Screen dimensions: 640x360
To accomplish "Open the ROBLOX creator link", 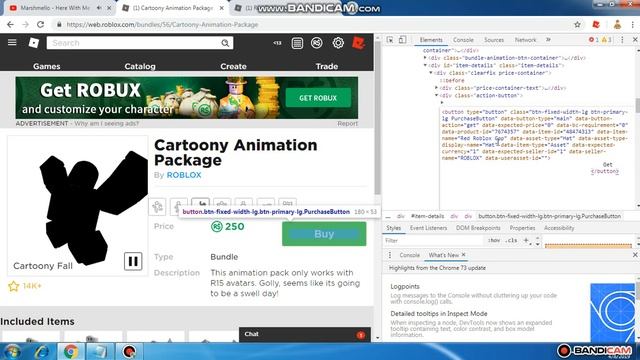I will [x=184, y=175].
